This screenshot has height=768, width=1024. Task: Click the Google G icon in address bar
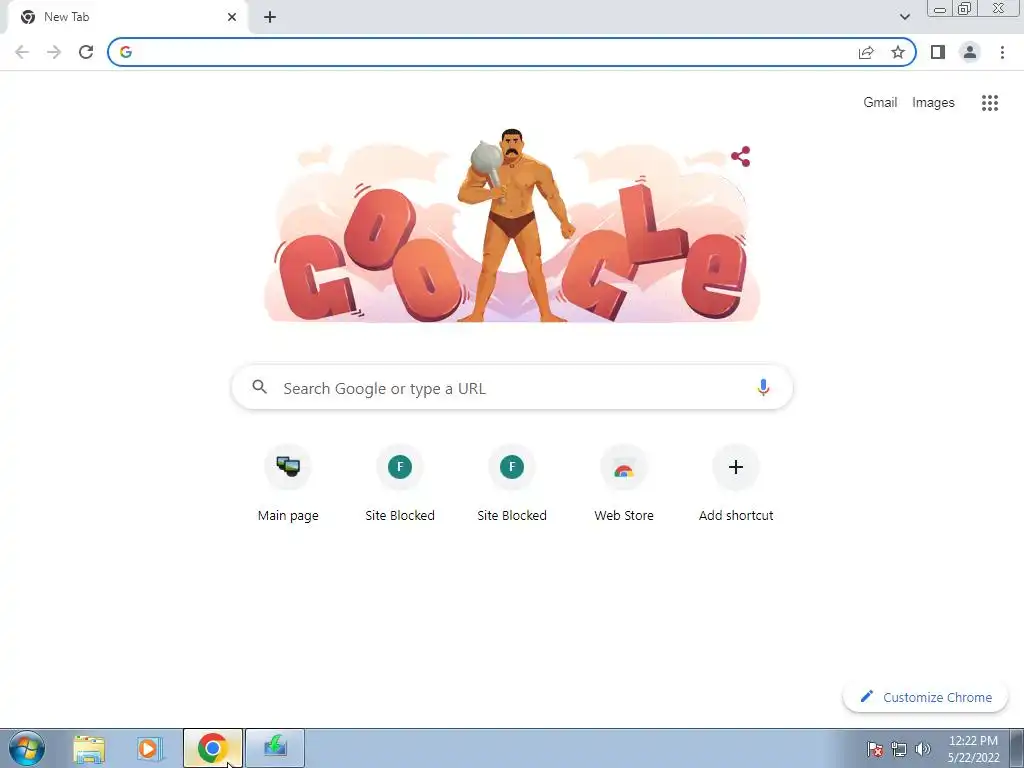126,52
